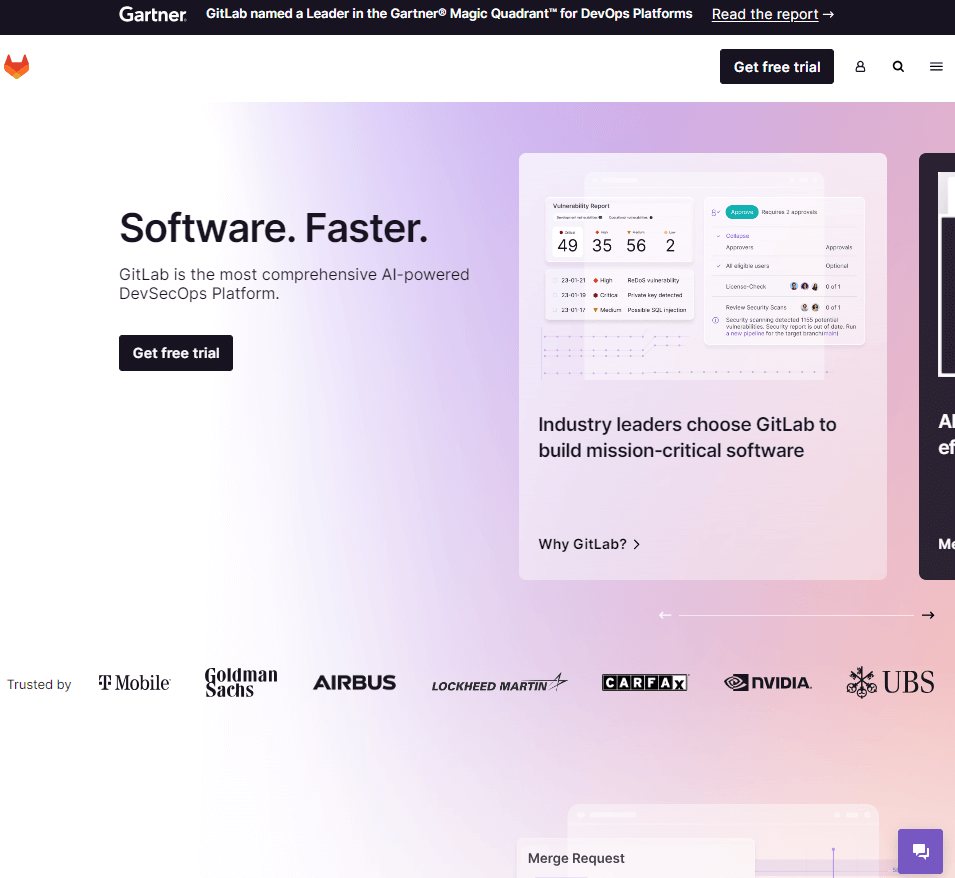
Task: Click Get free trial in the header
Action: 777,66
